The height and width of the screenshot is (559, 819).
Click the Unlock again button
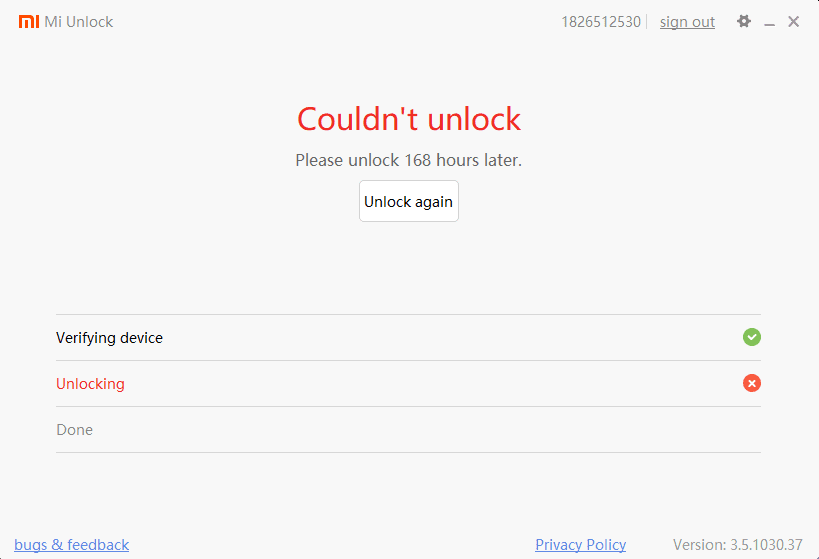[x=408, y=201]
